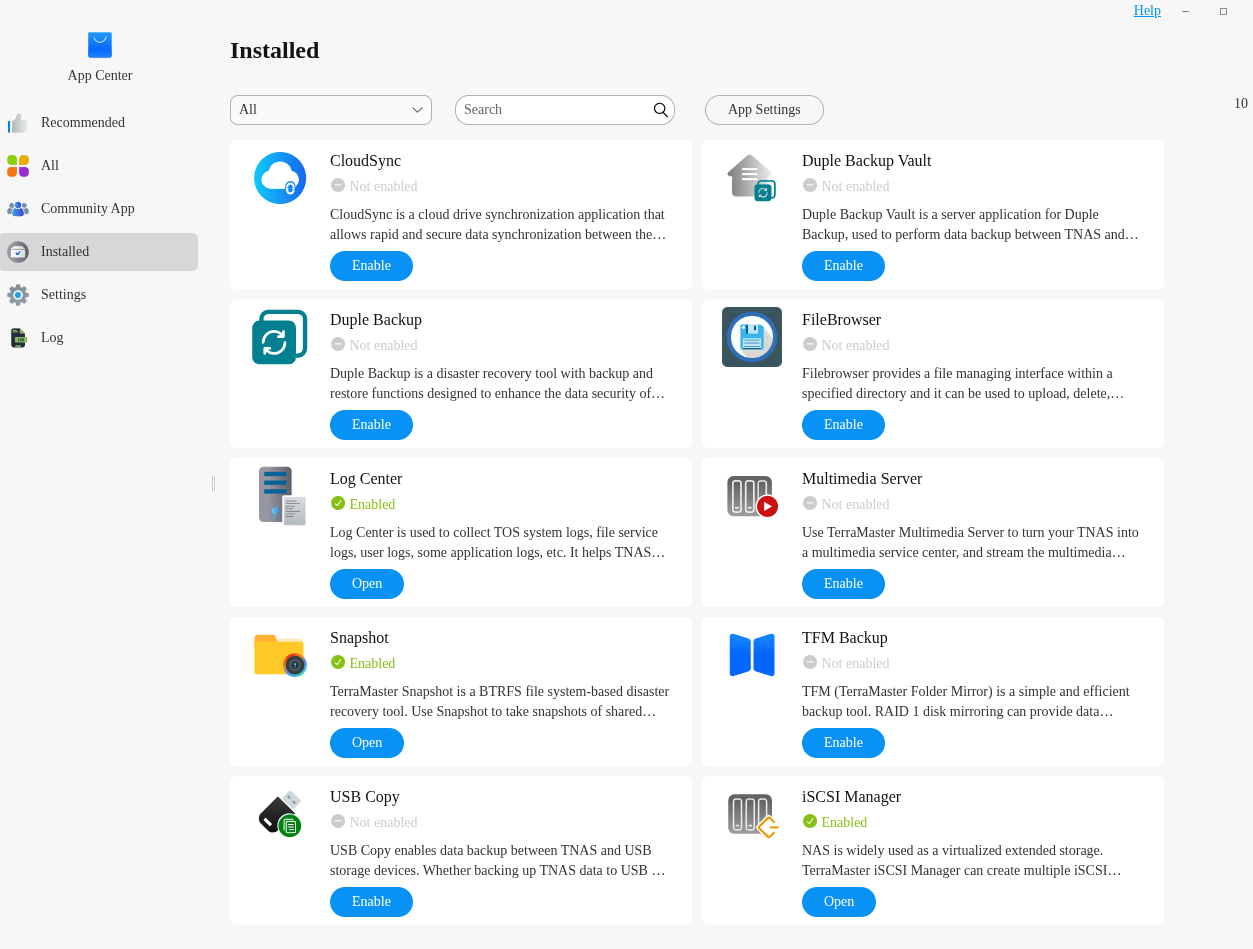Click the FileBrowser floppy disk icon
Screen dimensions: 1253x949
point(752,337)
